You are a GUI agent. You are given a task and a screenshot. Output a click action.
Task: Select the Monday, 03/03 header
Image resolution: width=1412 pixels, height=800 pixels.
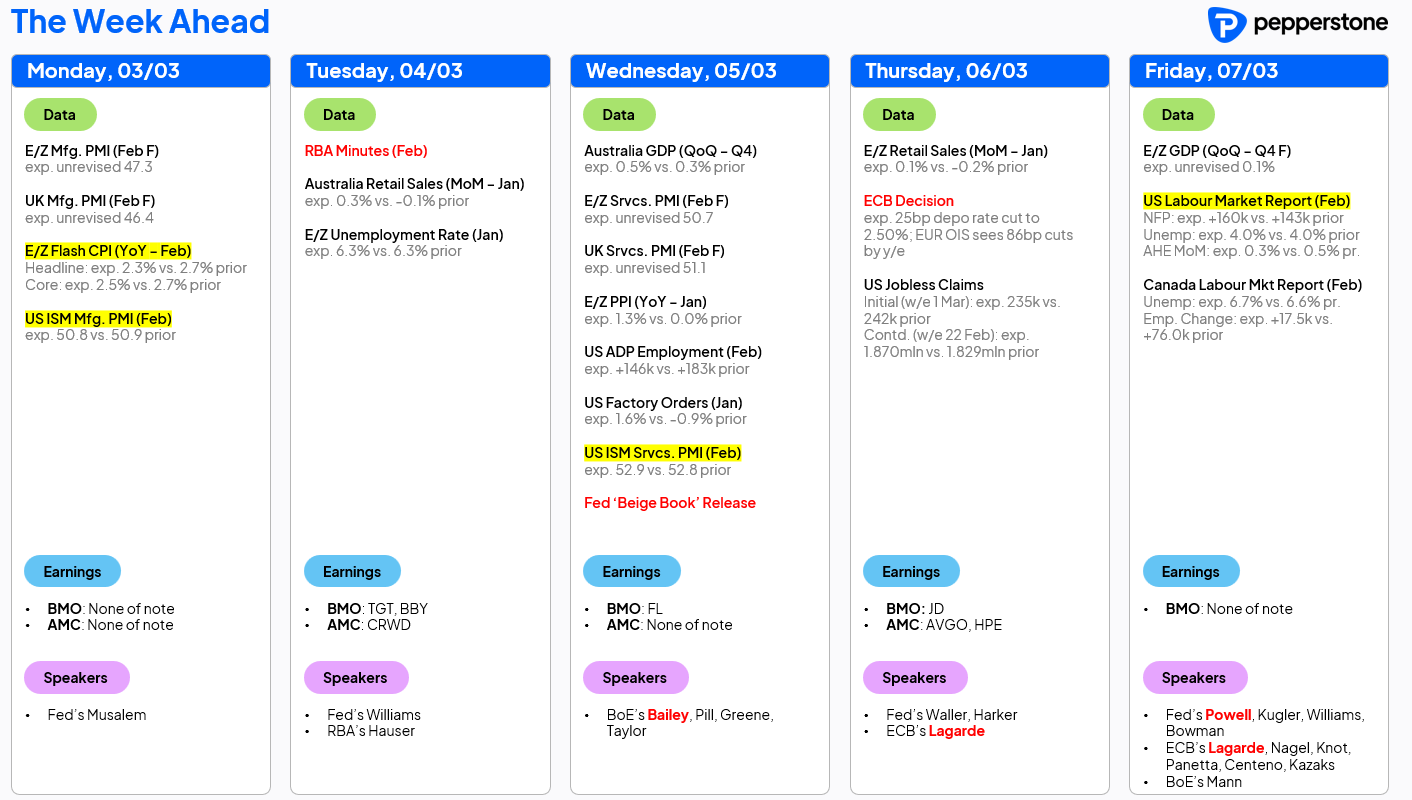[141, 71]
